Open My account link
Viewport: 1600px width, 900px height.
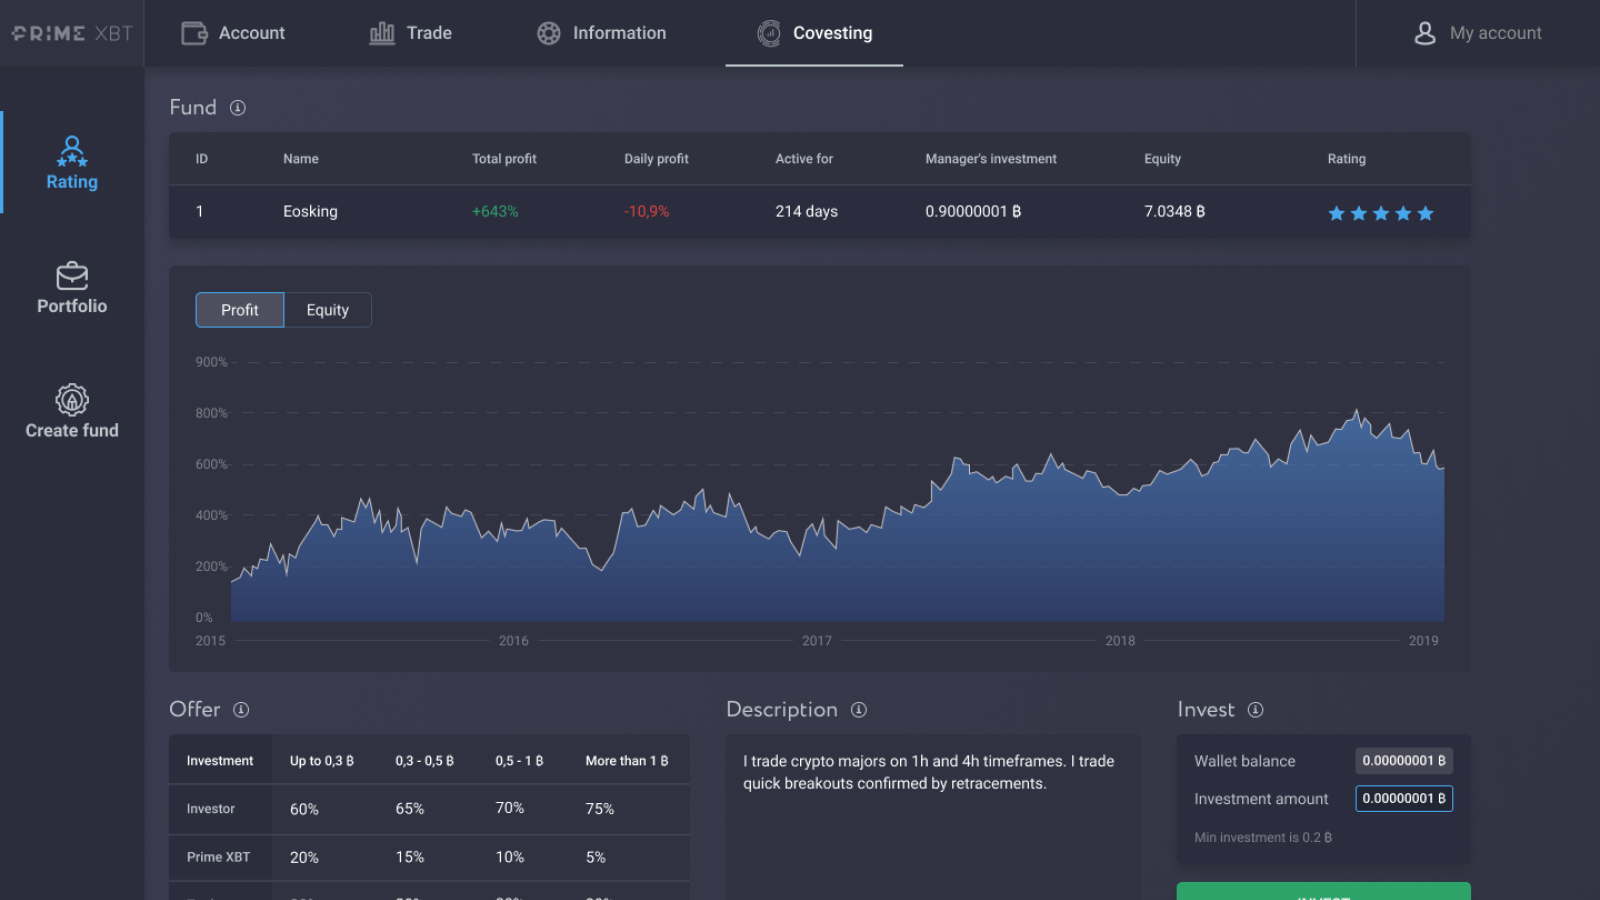click(1477, 33)
